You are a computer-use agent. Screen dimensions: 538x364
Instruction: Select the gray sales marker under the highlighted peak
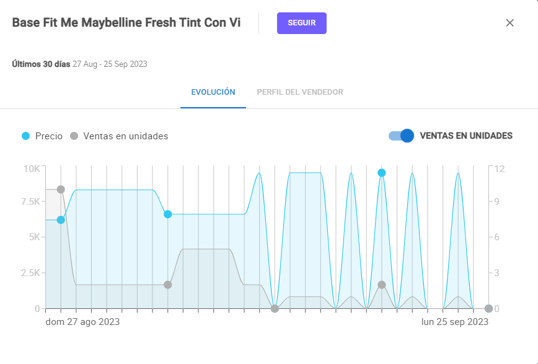[x=382, y=285]
